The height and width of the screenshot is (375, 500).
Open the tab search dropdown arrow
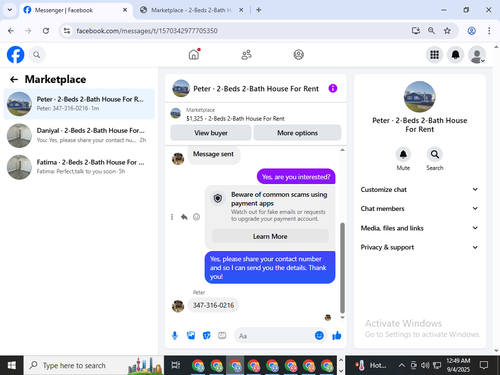(10, 10)
